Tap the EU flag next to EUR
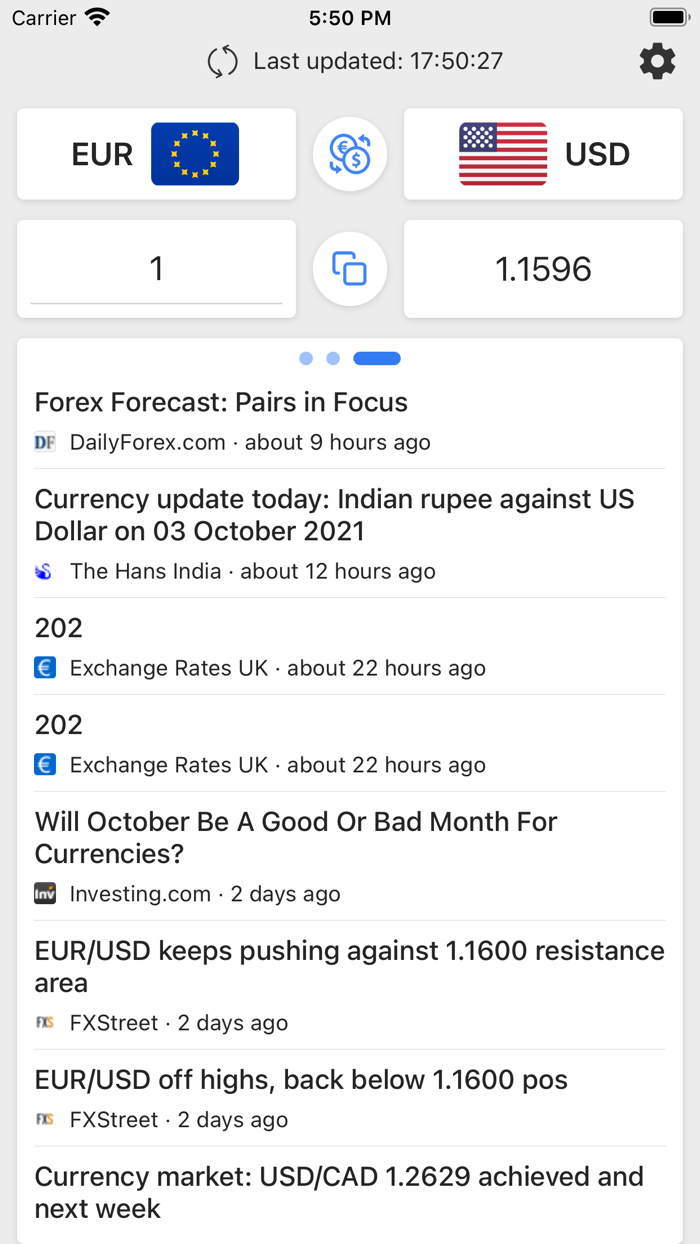The height and width of the screenshot is (1244, 700). click(194, 154)
